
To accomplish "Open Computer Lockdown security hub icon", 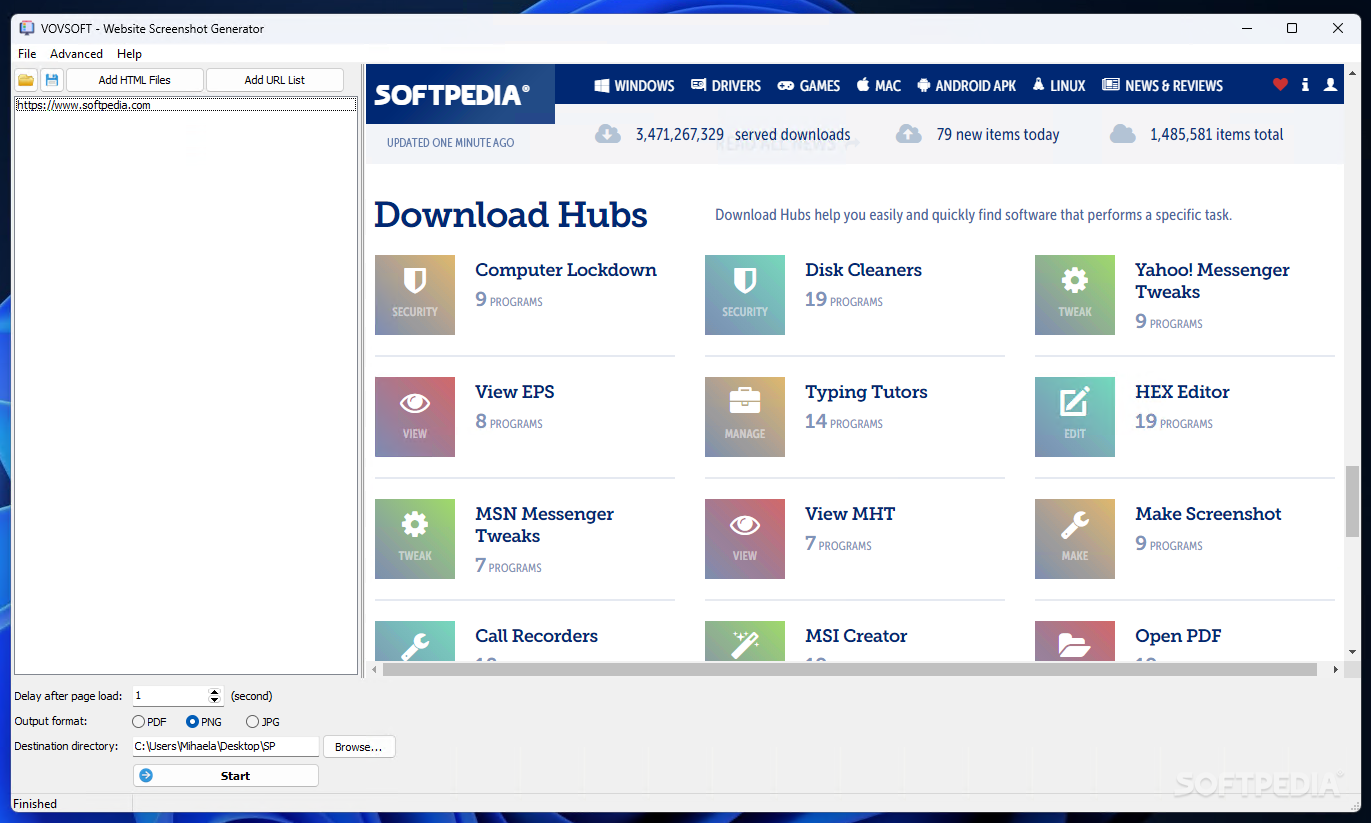I will tap(415, 295).
